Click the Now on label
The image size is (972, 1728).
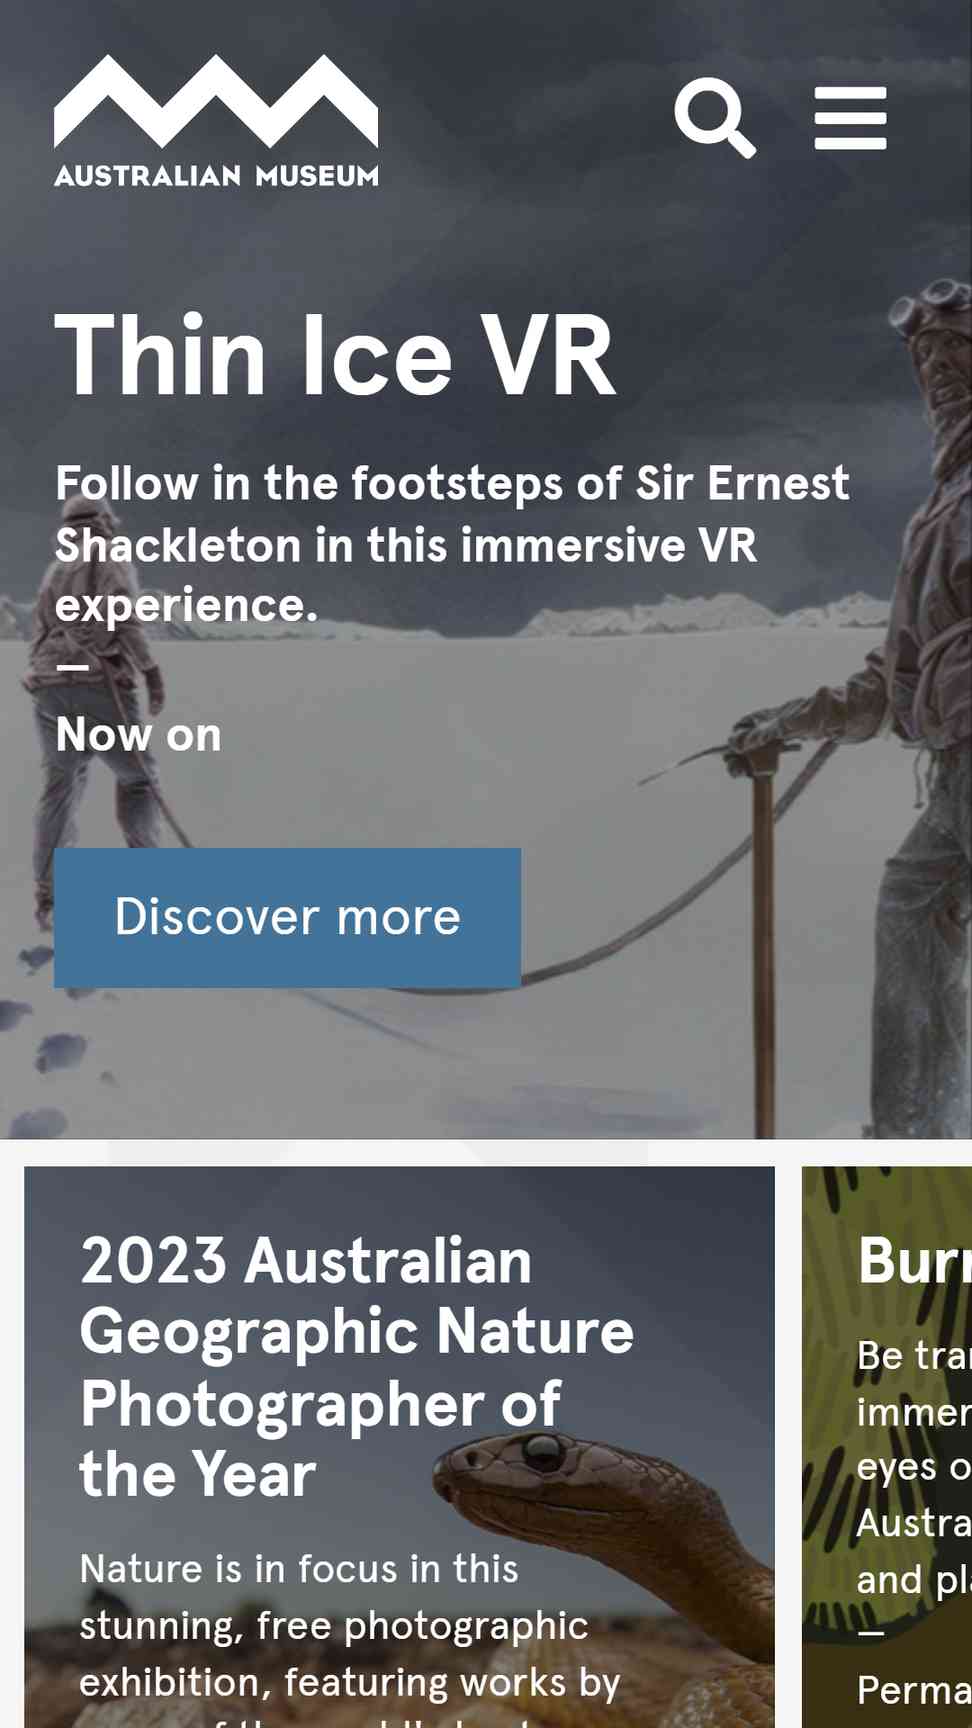point(138,735)
